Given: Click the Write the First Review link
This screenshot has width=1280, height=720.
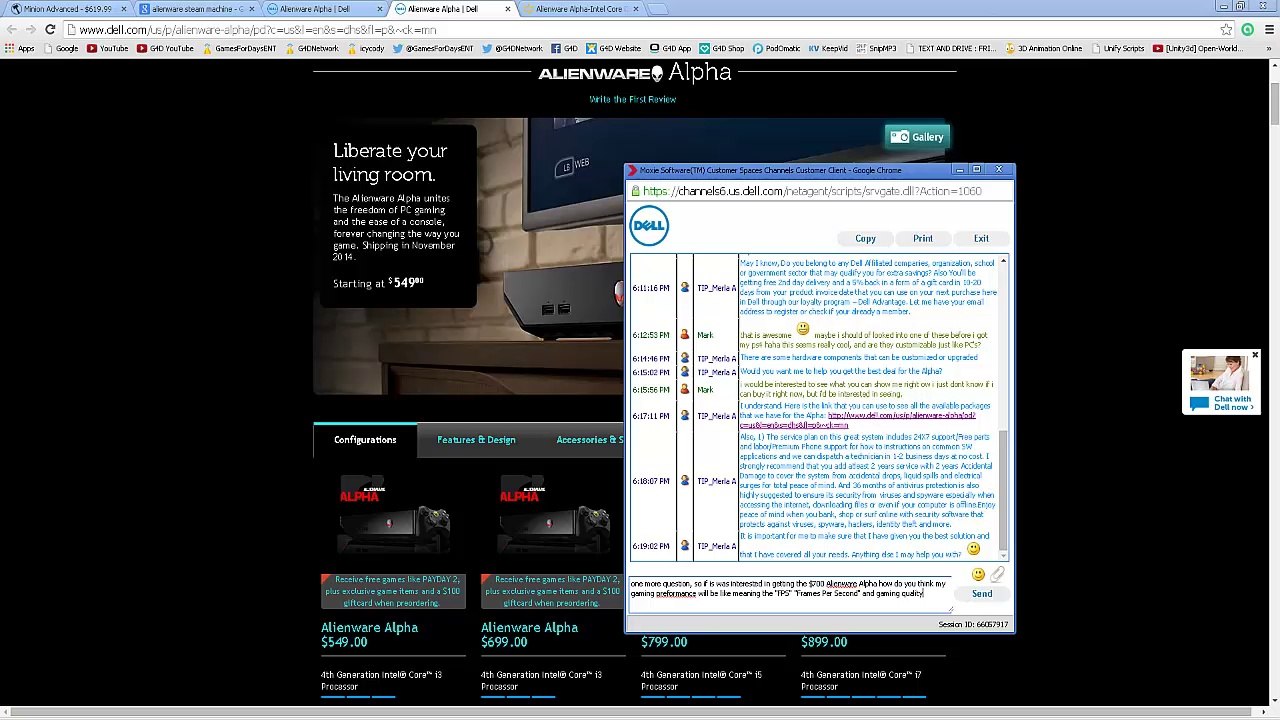Looking at the screenshot, I should [632, 99].
